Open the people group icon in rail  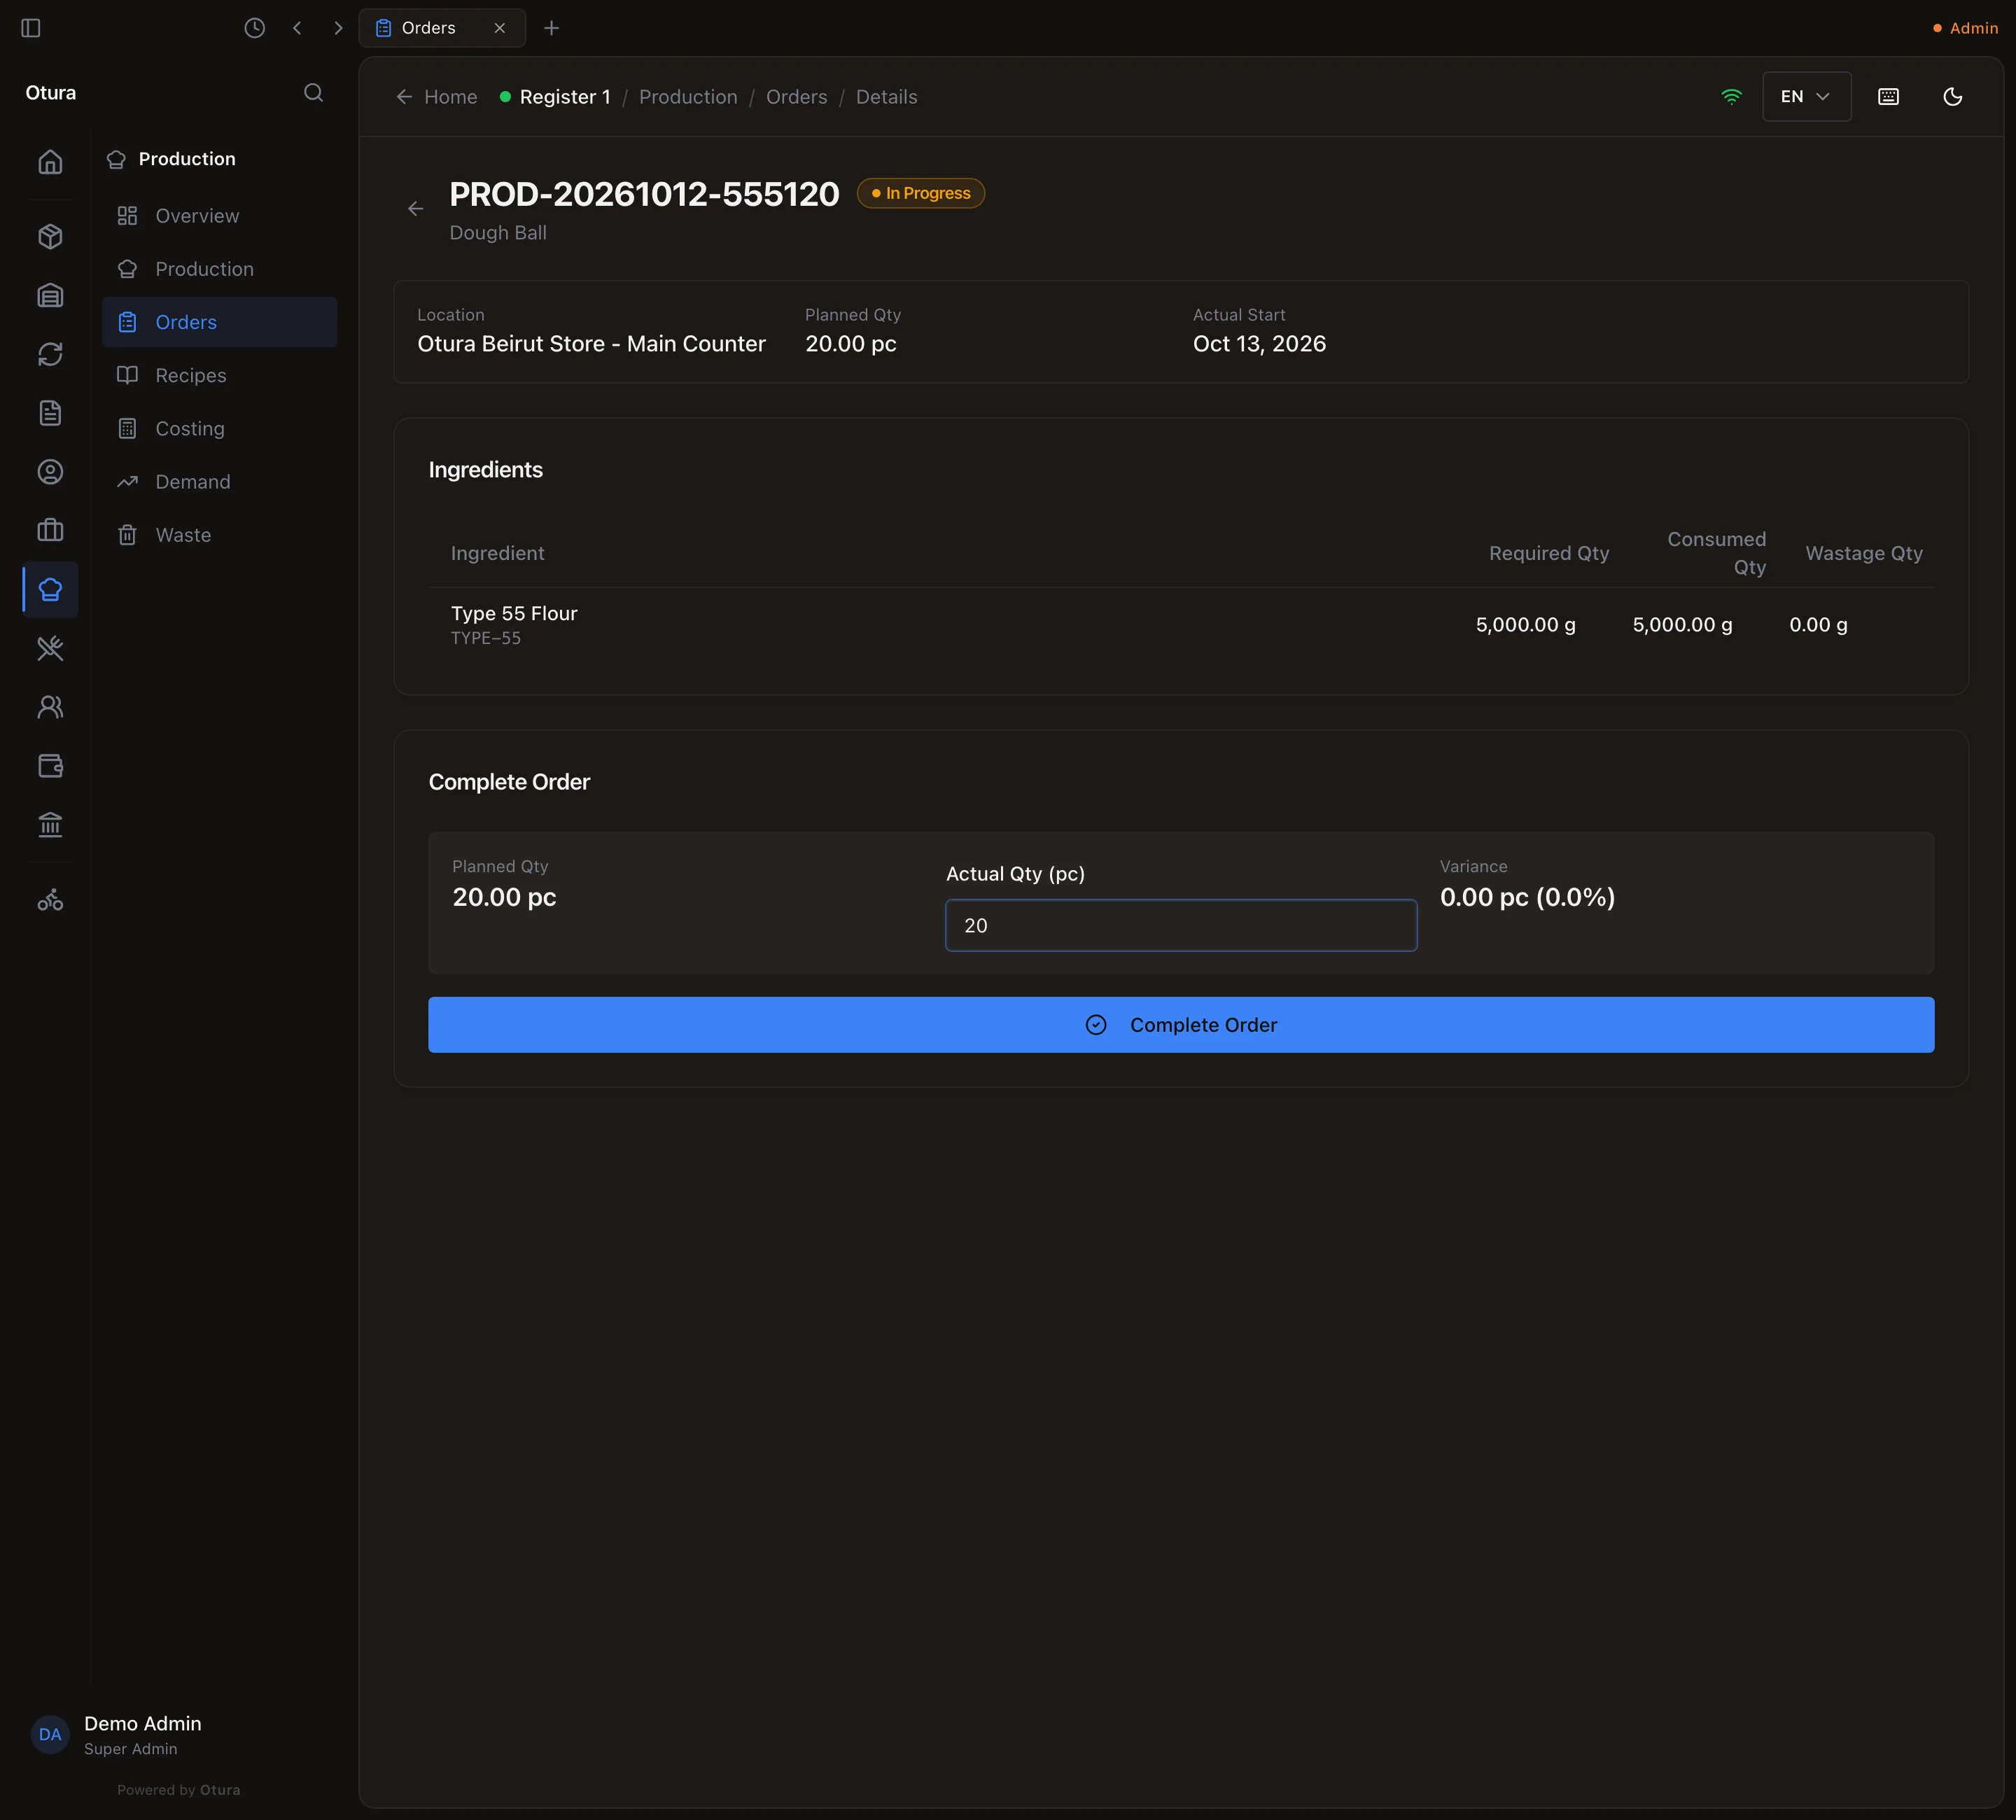[50, 707]
